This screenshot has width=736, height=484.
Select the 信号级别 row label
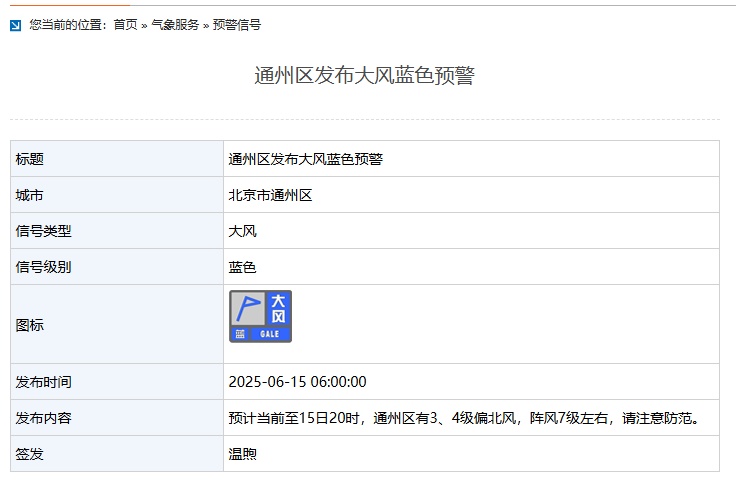[x=44, y=267]
